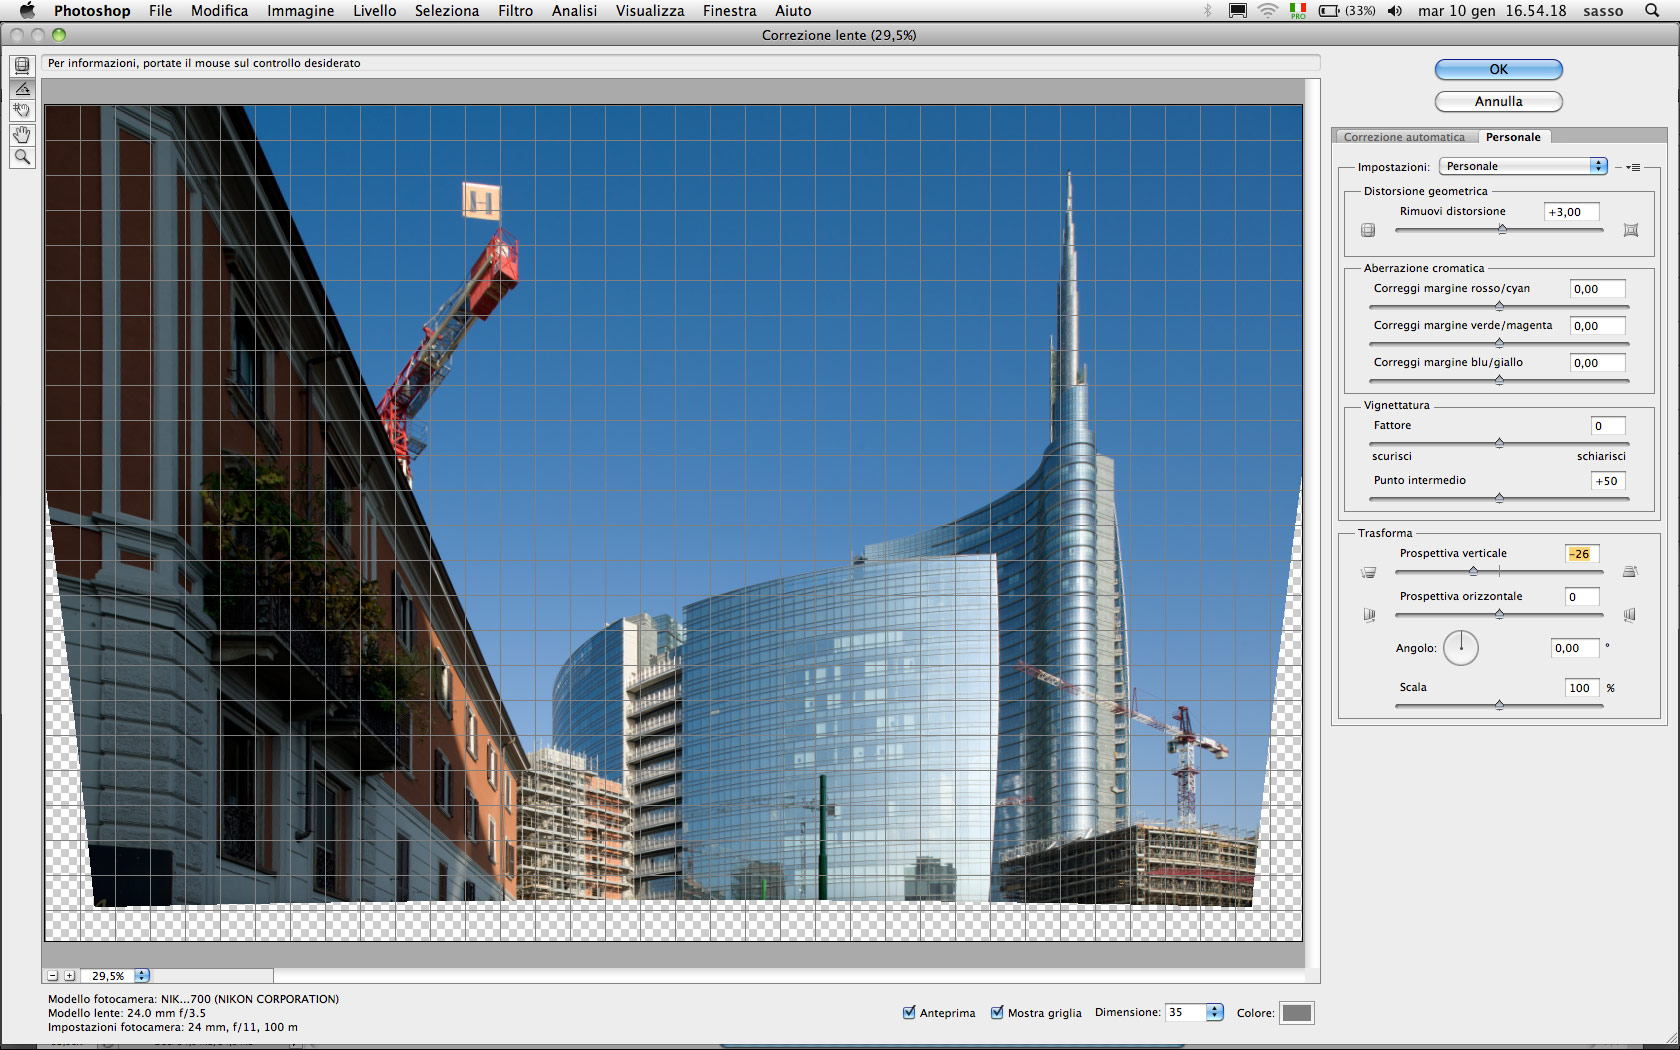This screenshot has width=1680, height=1050.
Task: Click the date and time in menu bar
Action: (x=1492, y=11)
